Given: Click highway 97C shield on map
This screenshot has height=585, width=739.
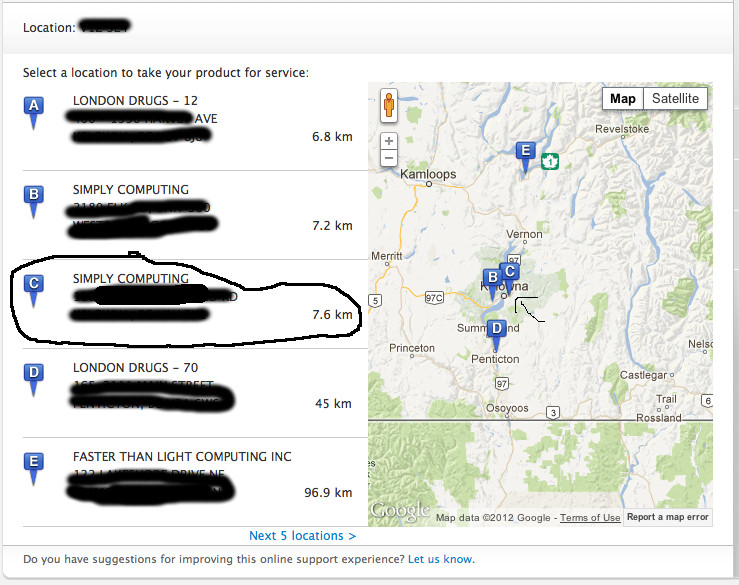Looking at the screenshot, I should tap(434, 297).
